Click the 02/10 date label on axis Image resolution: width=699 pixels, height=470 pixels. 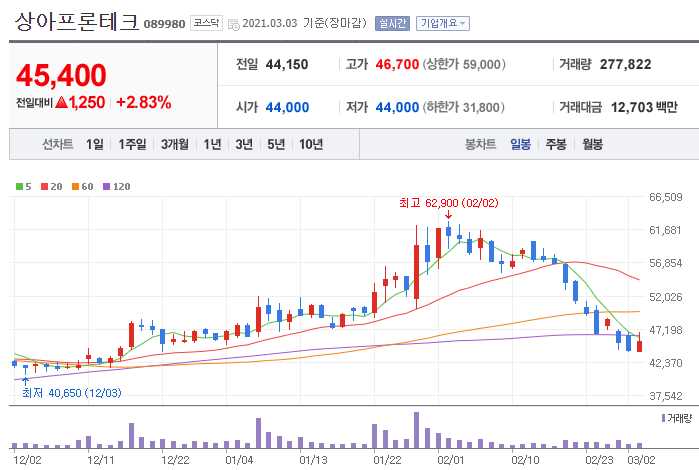click(525, 460)
